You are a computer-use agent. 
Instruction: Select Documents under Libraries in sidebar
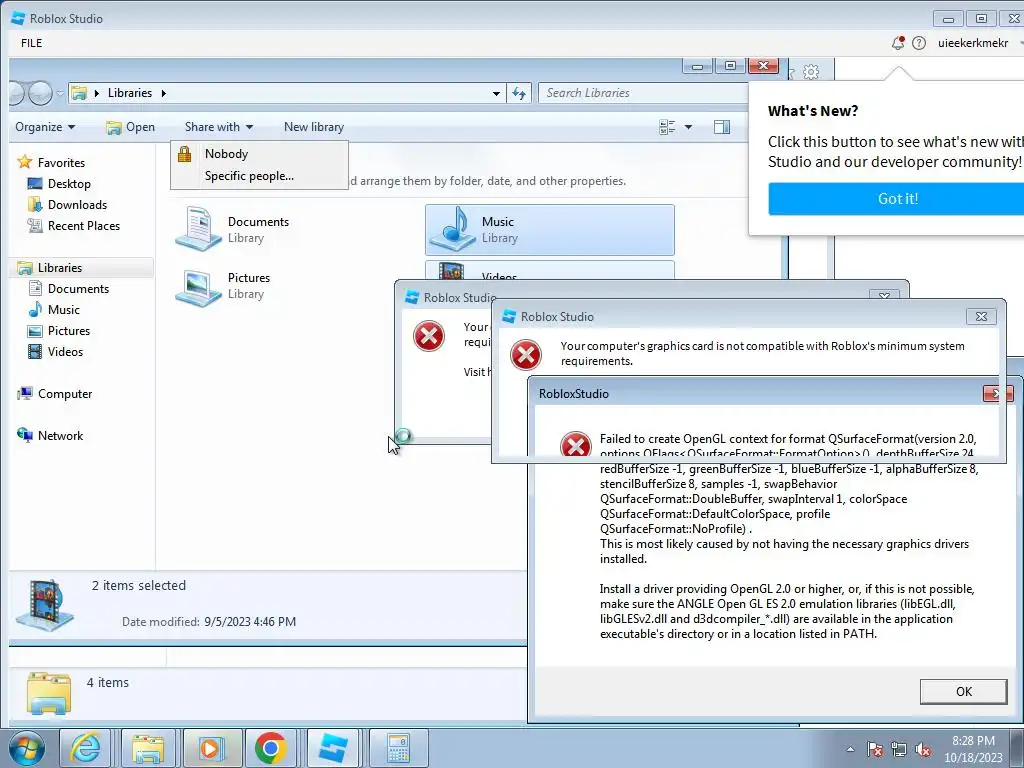pyautogui.click(x=78, y=289)
